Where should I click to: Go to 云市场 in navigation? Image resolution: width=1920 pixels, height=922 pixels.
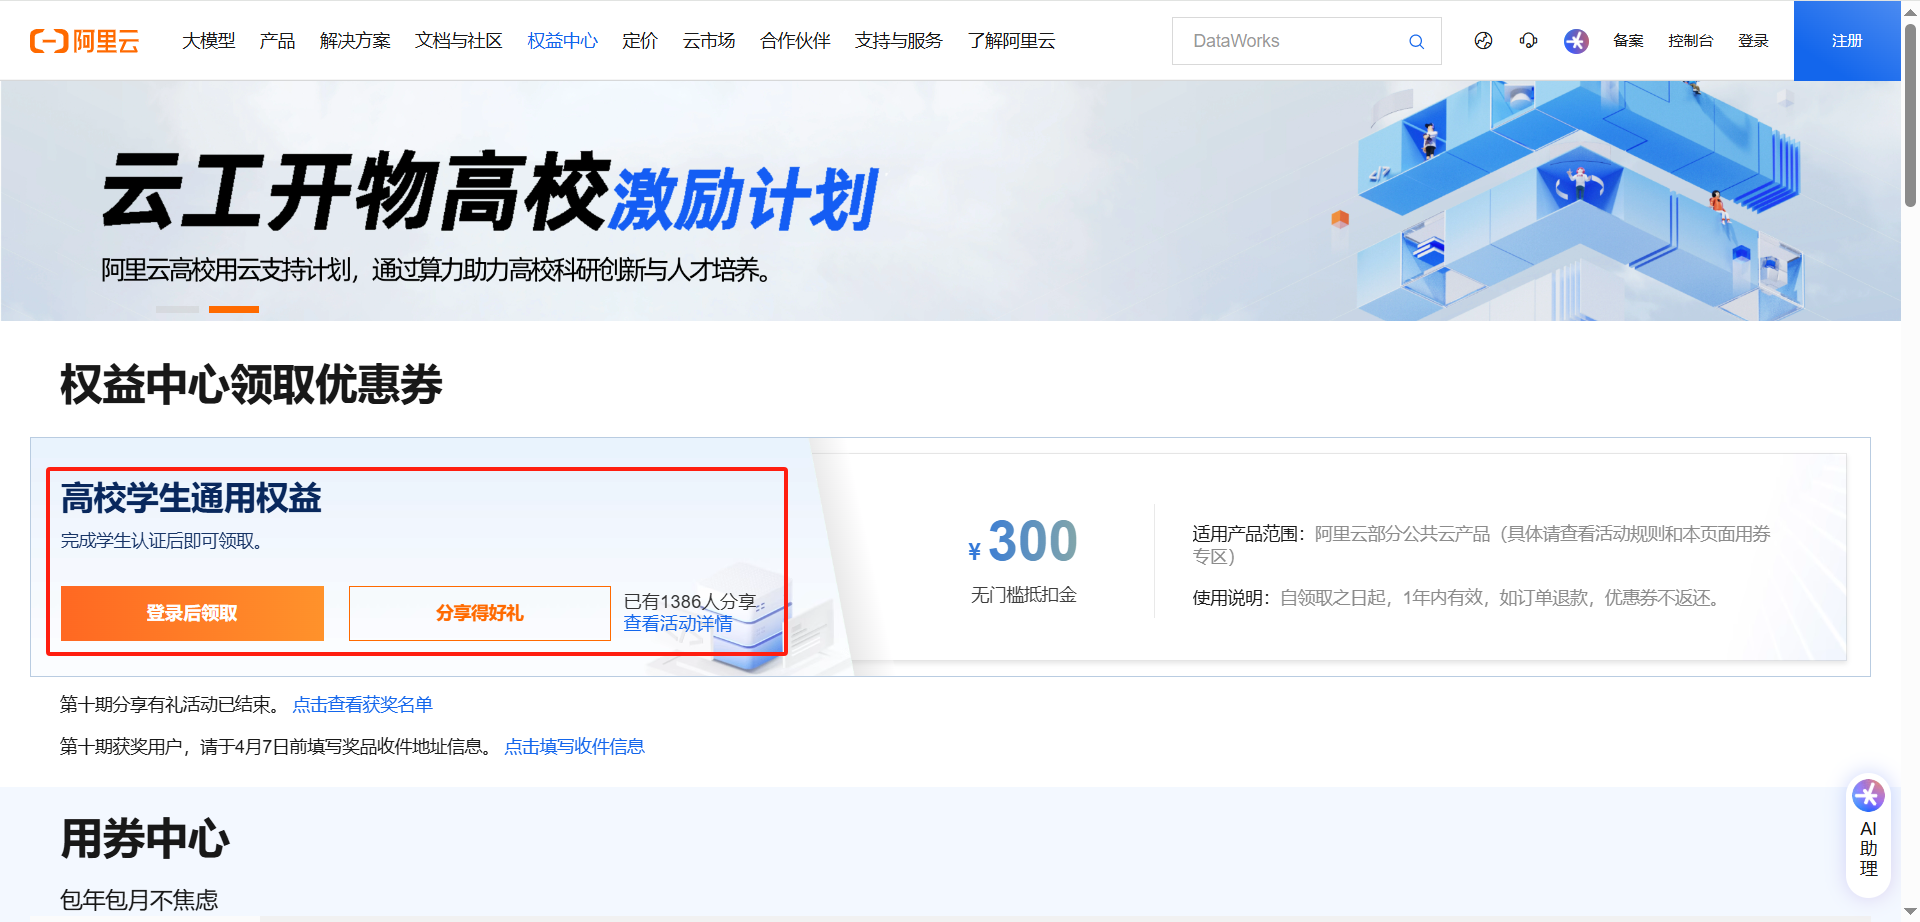coord(709,41)
